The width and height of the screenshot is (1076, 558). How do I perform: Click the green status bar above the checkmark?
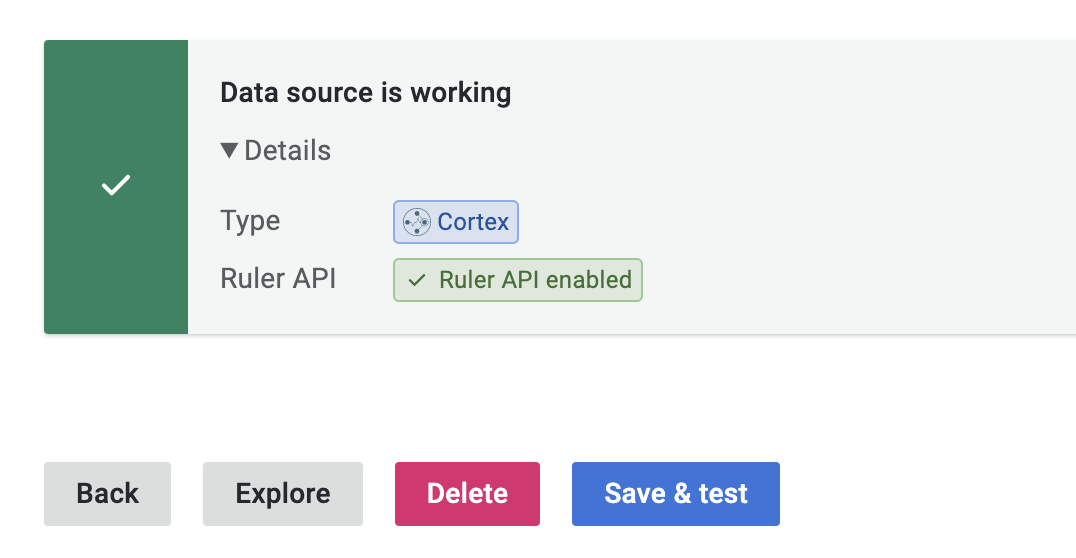pos(116,90)
